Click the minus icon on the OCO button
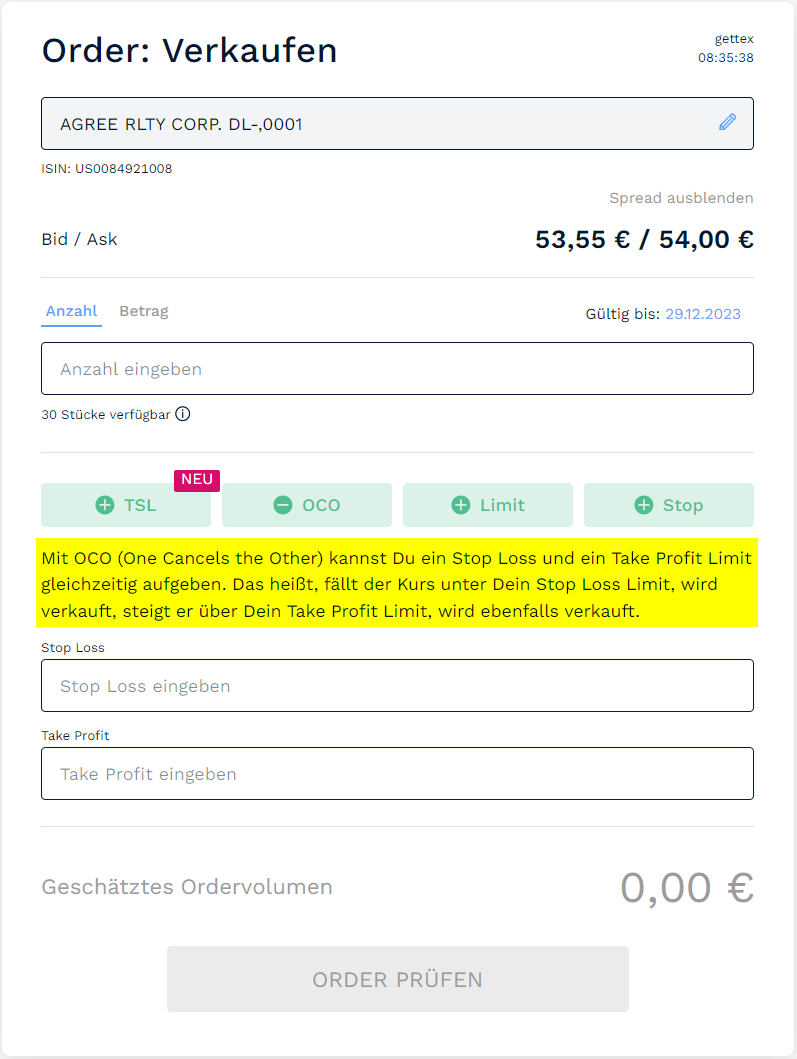 283,505
